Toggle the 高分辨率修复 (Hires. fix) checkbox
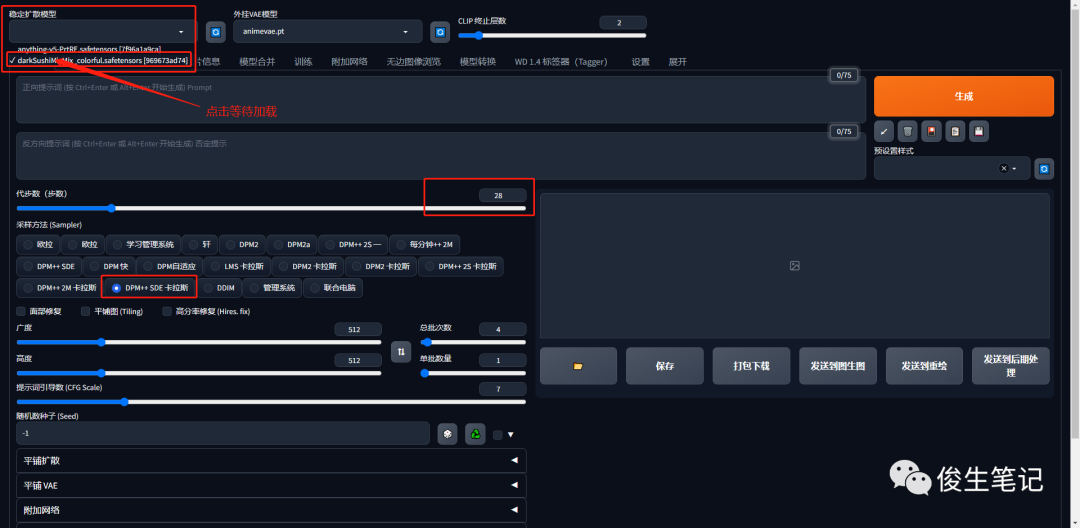The height and width of the screenshot is (528, 1080). pos(167,311)
